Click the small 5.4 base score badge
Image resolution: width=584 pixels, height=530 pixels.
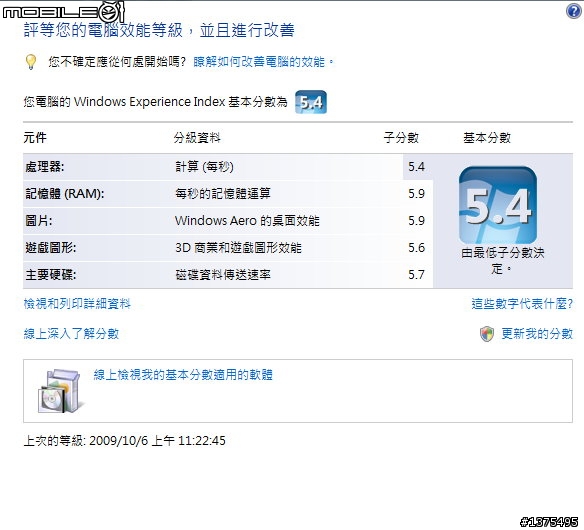(311, 102)
